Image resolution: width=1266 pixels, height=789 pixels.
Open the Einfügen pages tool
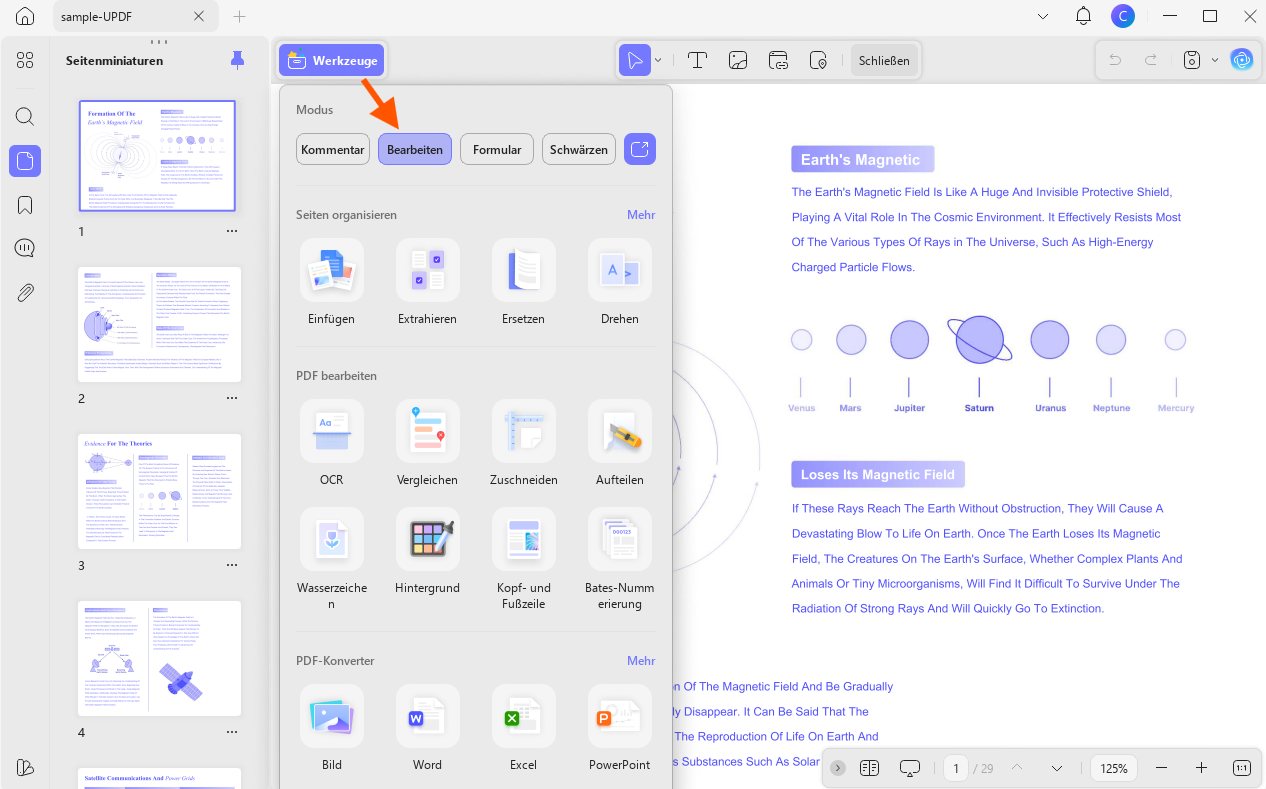331,282
